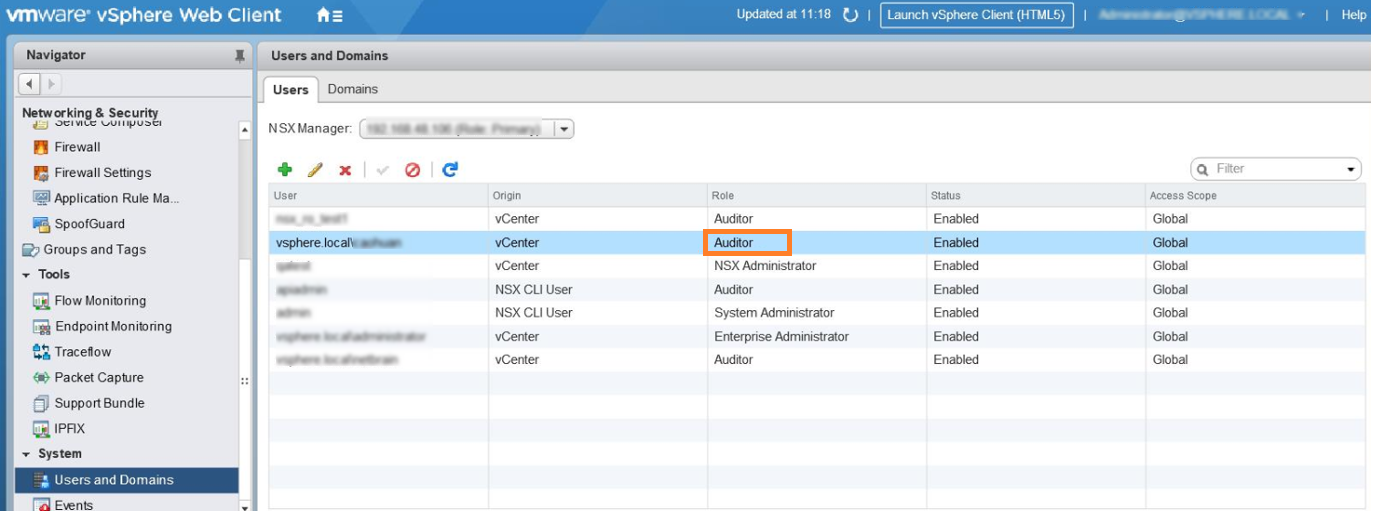This screenshot has height=511, width=1373.
Task: Select the Users tab
Action: [291, 89]
